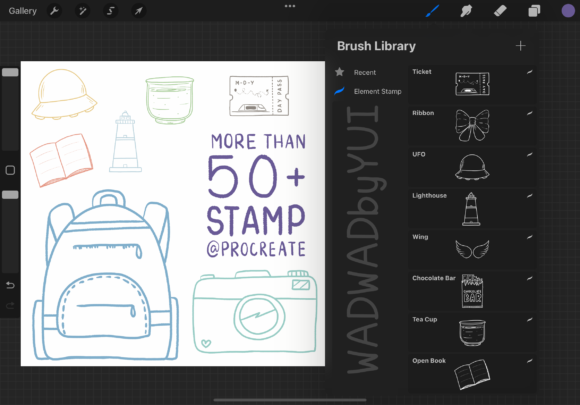The image size is (580, 405).
Task: Click the stroke icon on the Ribbon row
Action: pos(529,113)
